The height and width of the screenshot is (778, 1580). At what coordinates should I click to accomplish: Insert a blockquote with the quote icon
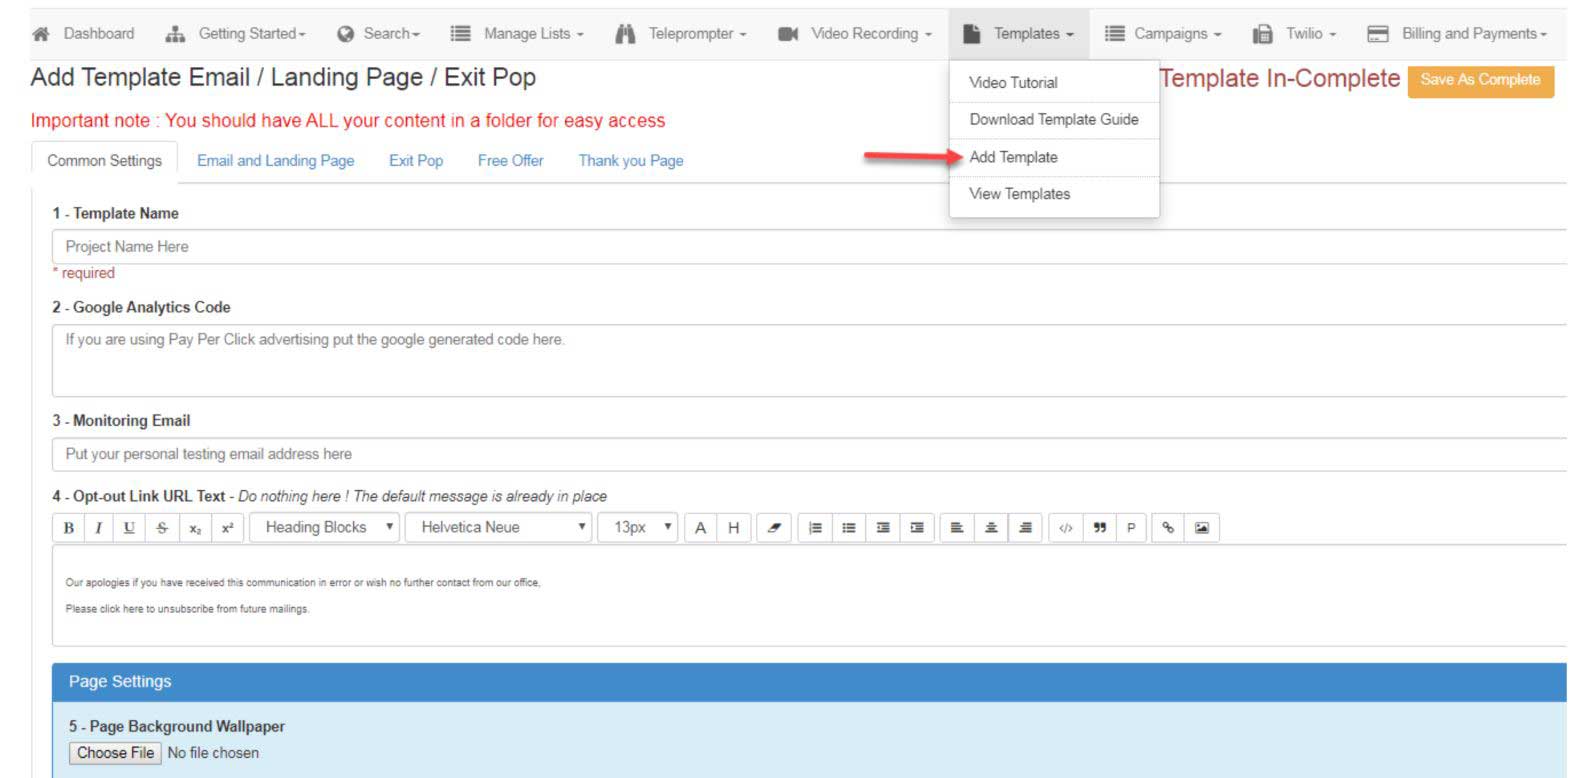(x=1099, y=528)
